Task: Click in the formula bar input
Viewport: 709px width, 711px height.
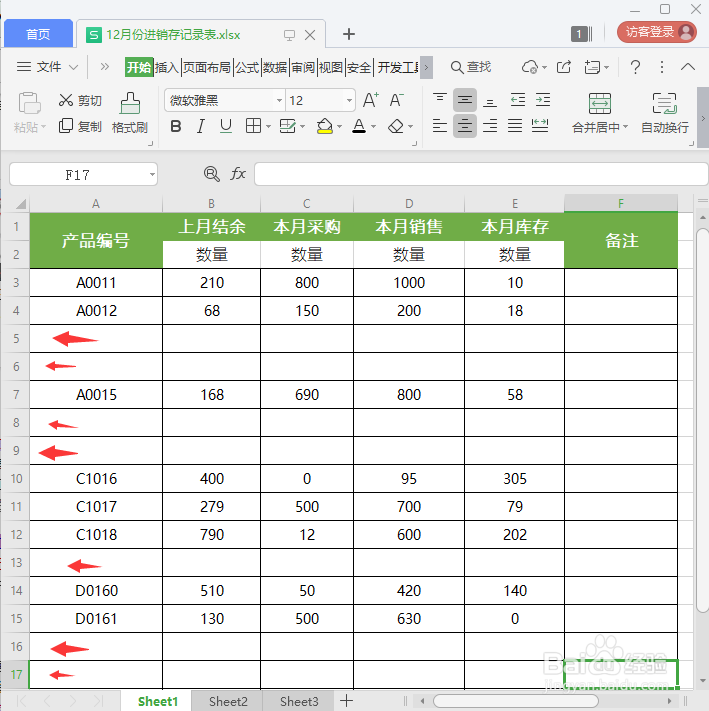Action: (x=481, y=174)
